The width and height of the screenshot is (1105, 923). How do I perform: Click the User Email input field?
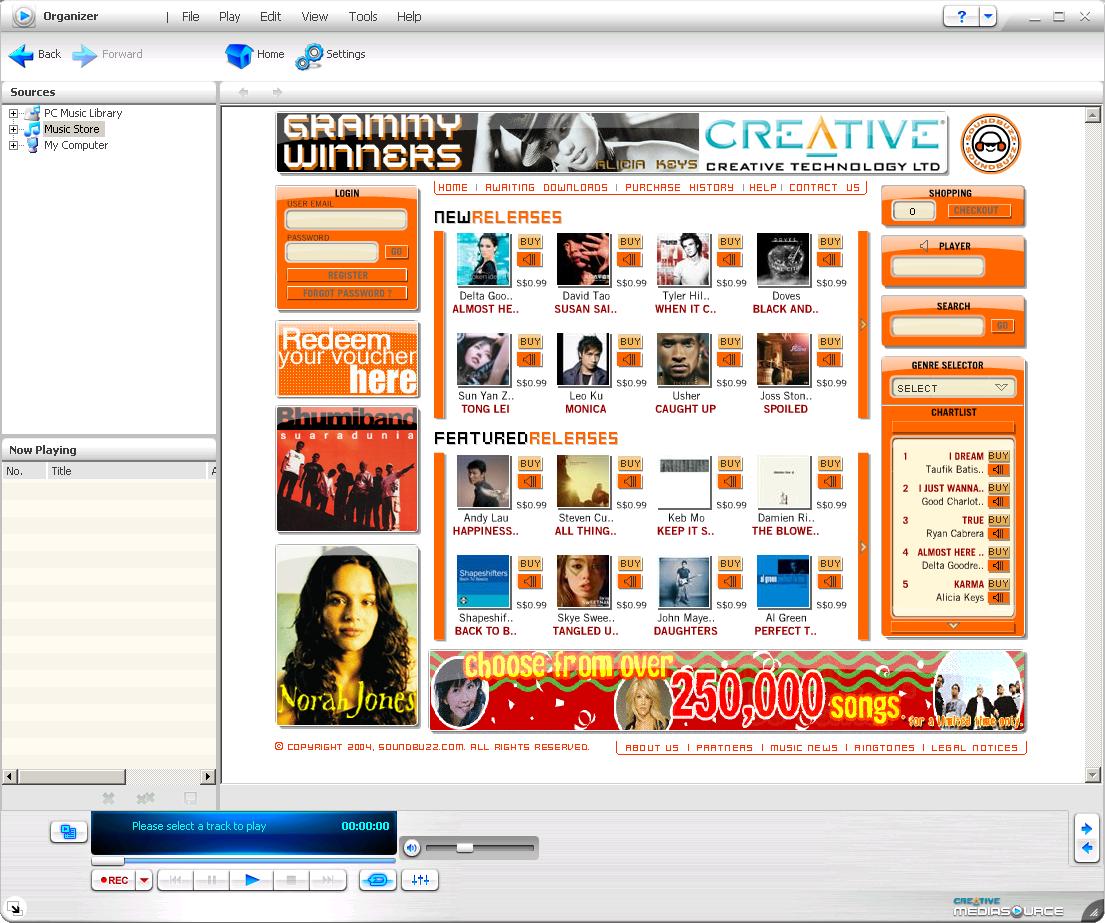point(346,219)
